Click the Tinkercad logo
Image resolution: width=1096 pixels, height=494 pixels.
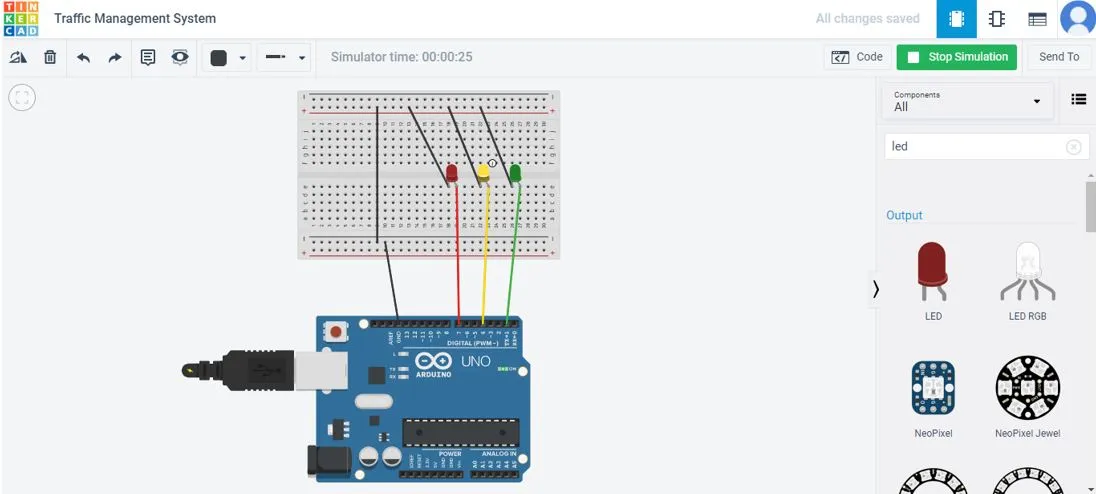pos(20,19)
